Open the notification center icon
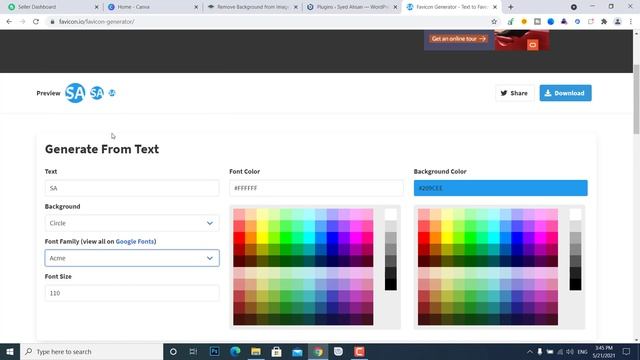The height and width of the screenshot is (360, 640). click(627, 351)
